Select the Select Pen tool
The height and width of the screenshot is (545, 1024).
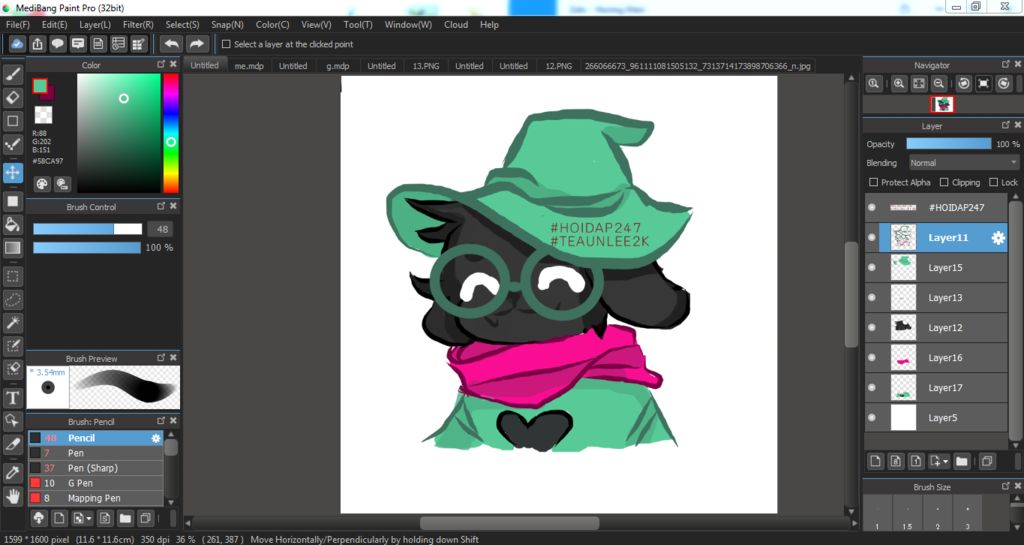[12, 345]
